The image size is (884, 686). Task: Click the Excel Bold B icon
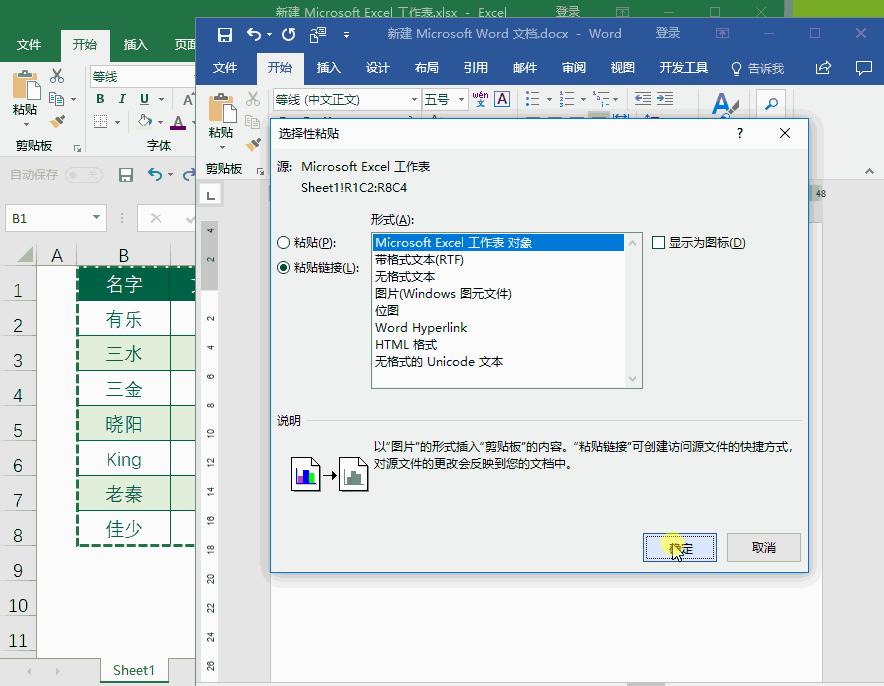click(100, 99)
